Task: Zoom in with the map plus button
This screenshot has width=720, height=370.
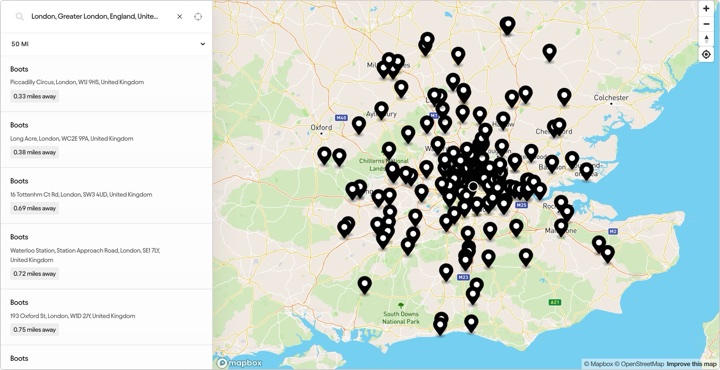Action: coord(706,9)
